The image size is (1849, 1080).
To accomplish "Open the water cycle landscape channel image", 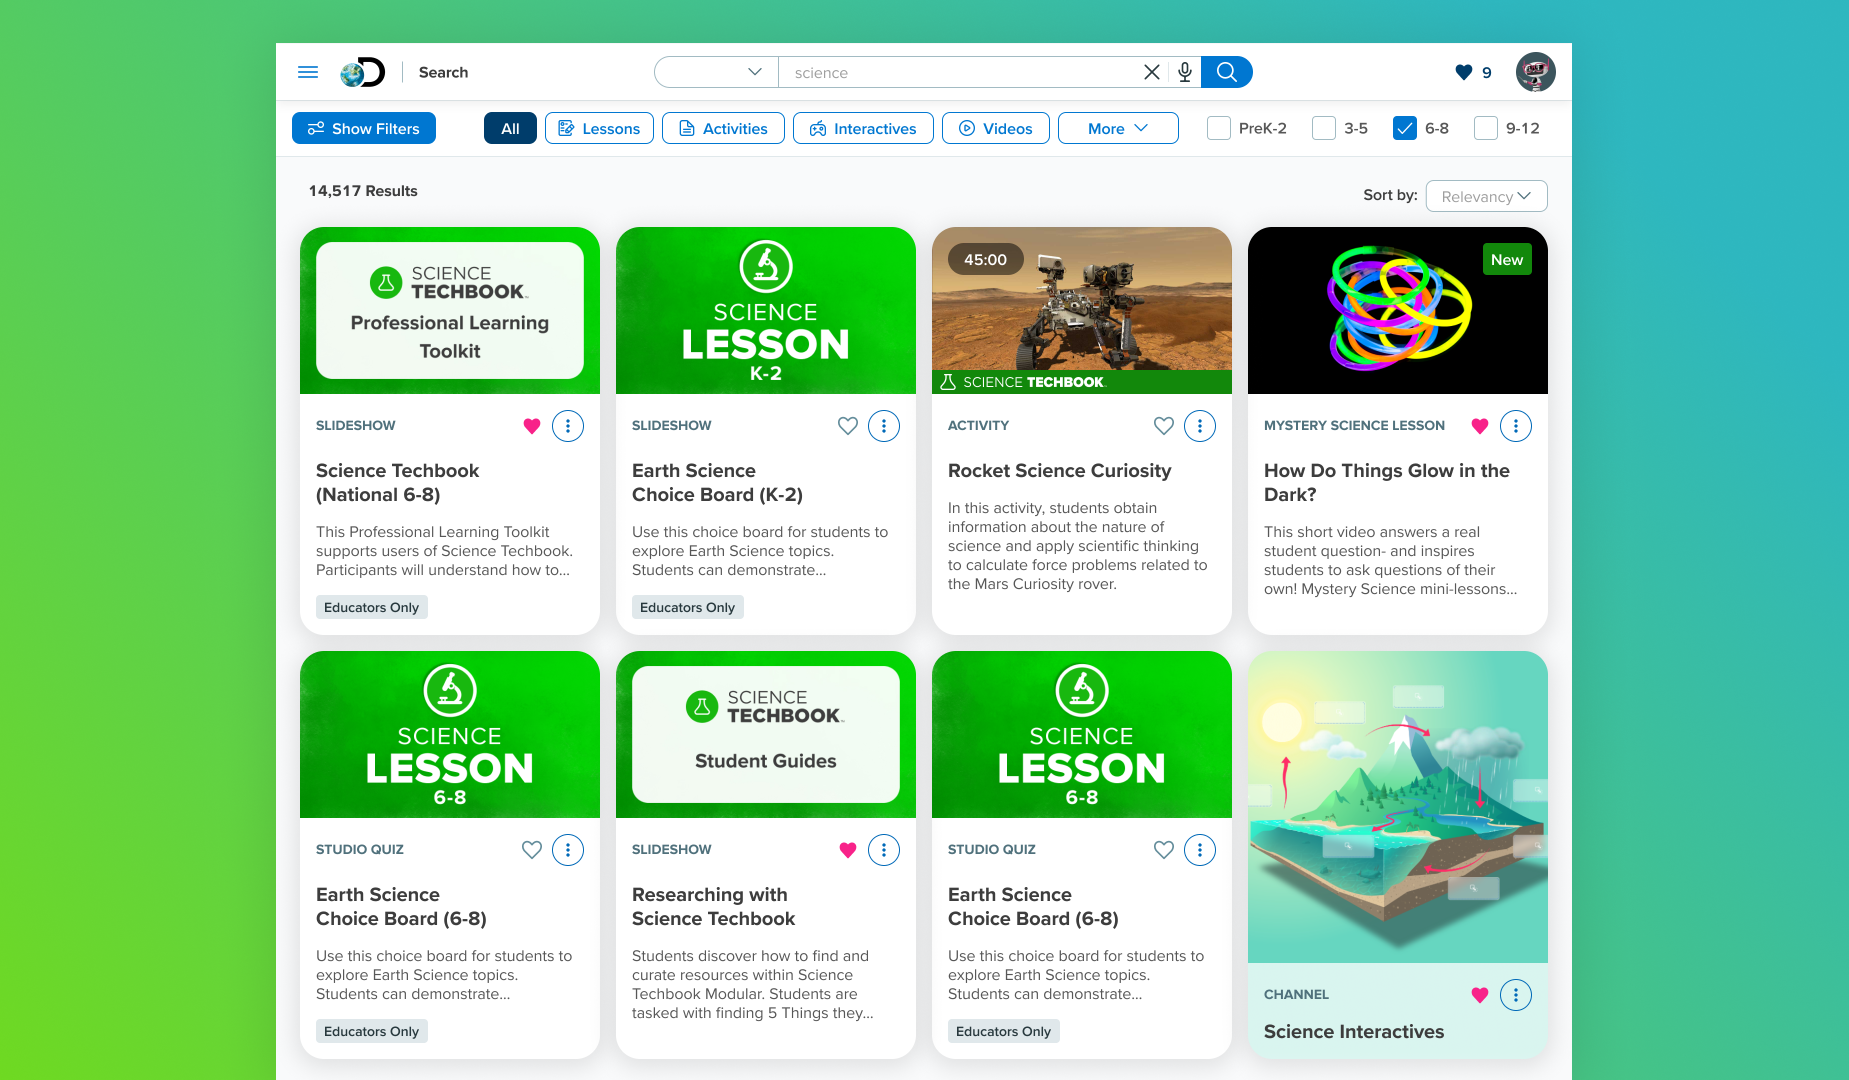I will 1398,807.
